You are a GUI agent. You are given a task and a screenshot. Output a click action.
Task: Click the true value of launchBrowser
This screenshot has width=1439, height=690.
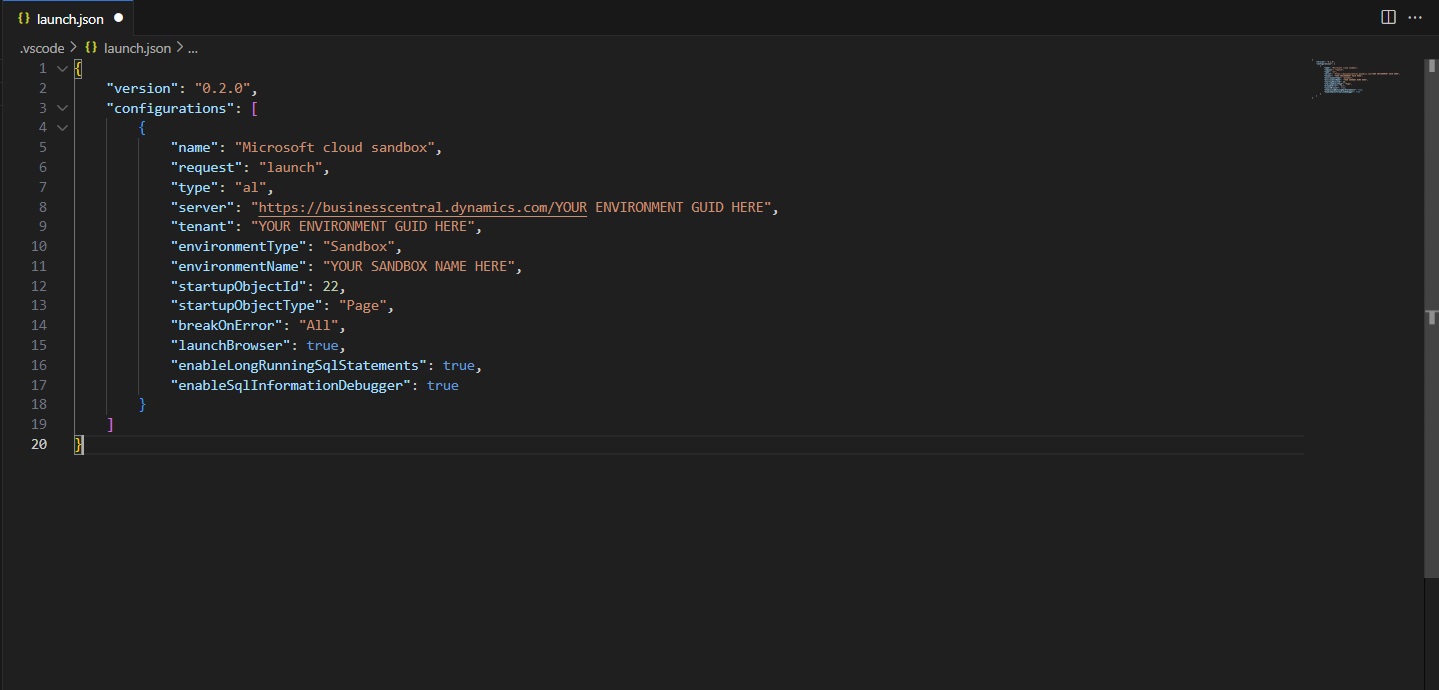click(x=322, y=345)
